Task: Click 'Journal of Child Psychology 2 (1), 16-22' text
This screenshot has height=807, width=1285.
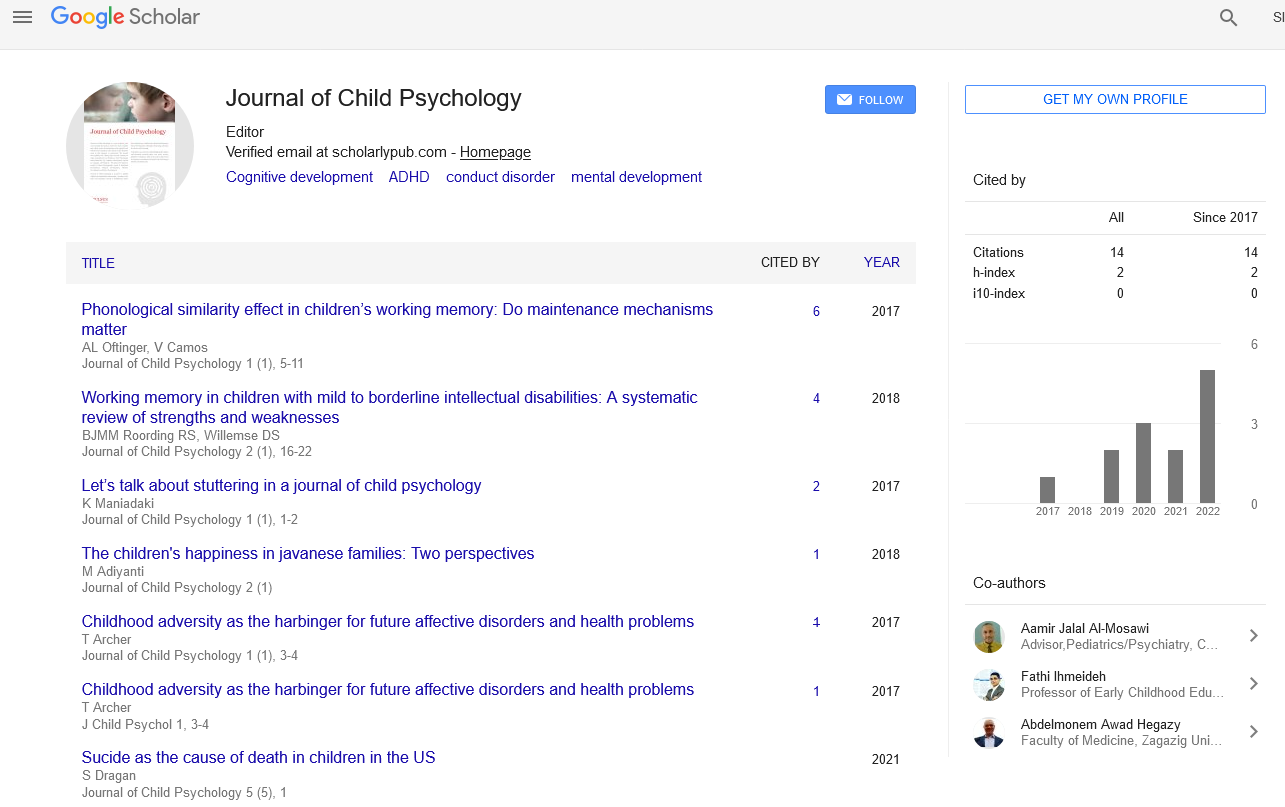Action: click(197, 451)
